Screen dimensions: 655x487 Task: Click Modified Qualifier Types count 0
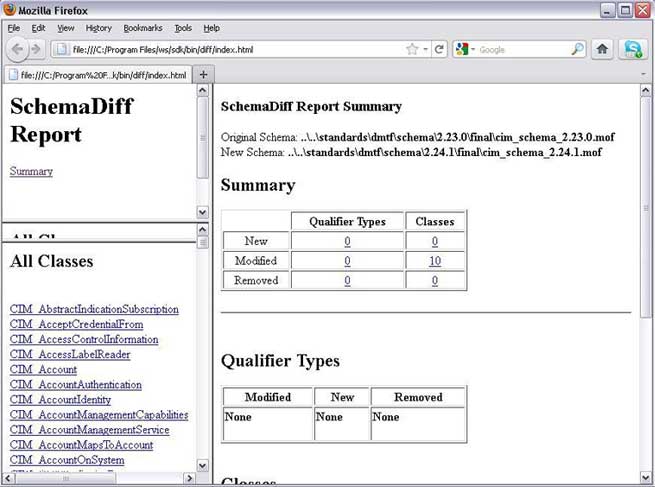point(347,261)
